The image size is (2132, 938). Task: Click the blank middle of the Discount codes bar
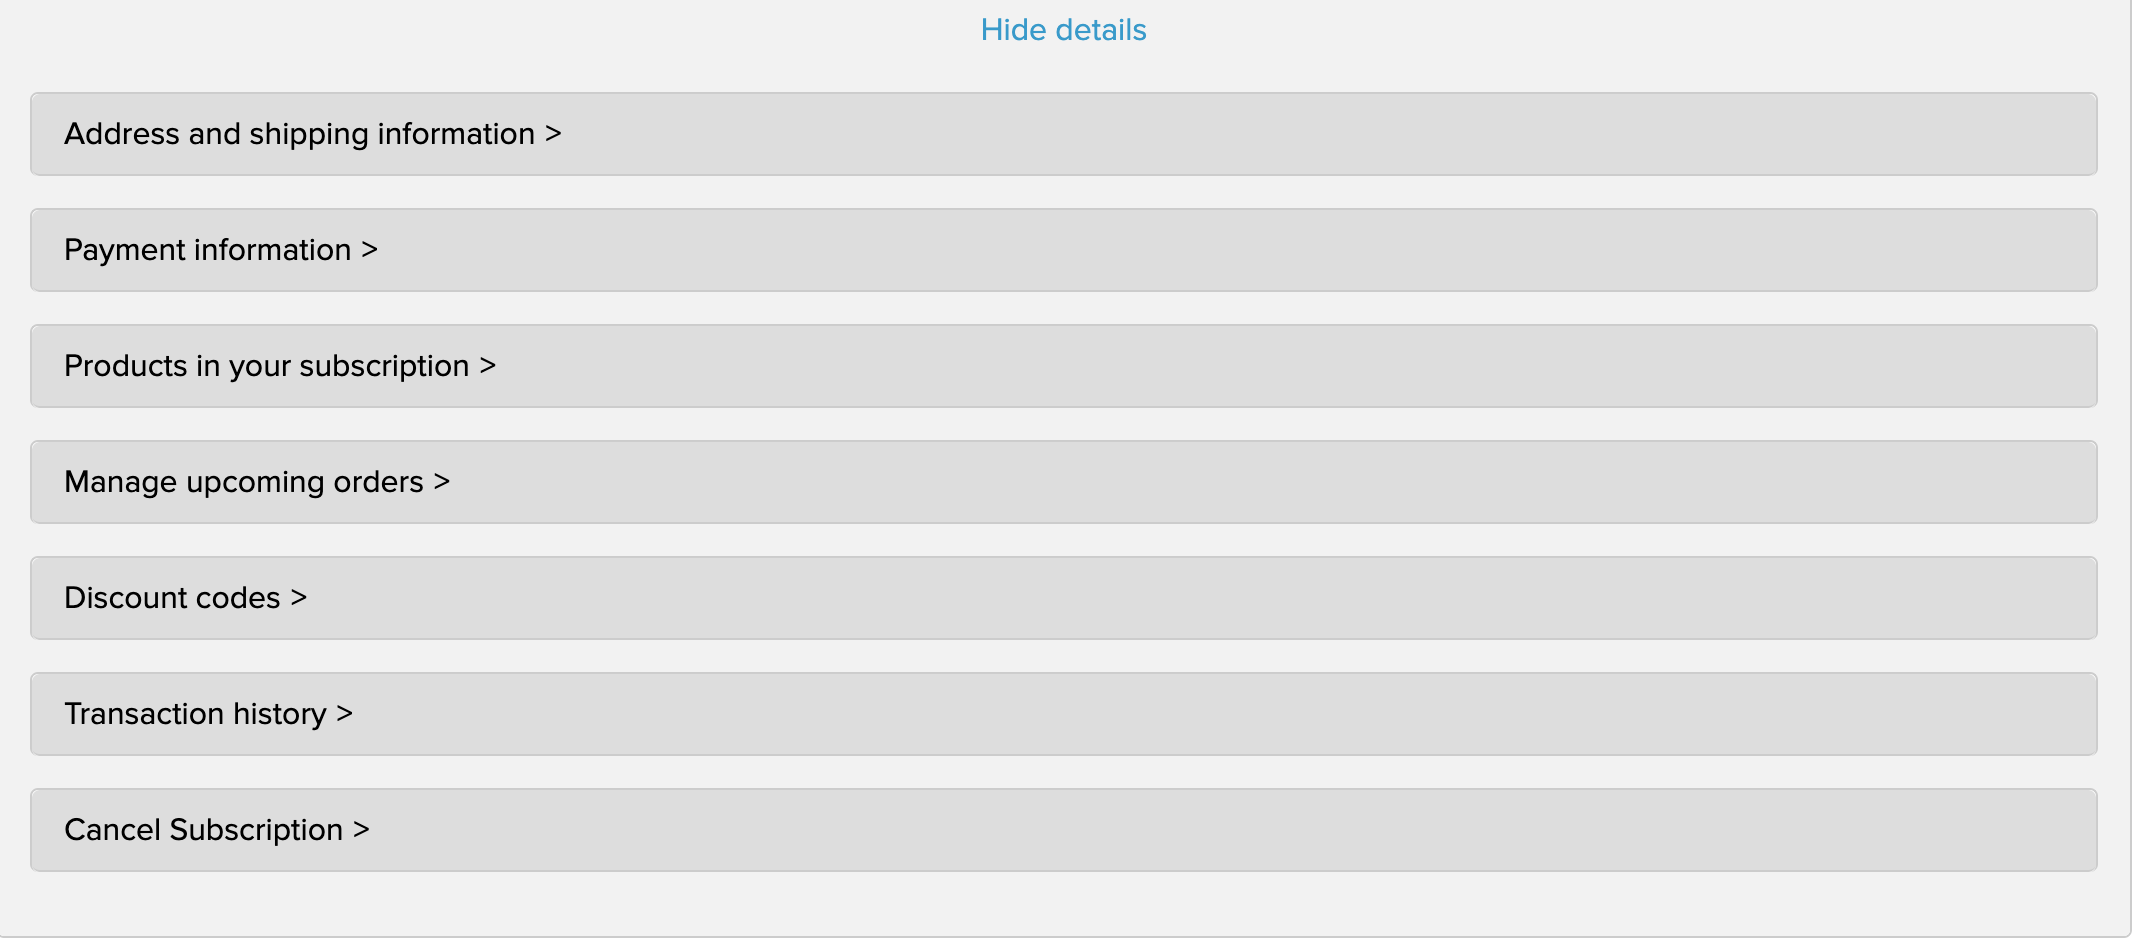1064,598
